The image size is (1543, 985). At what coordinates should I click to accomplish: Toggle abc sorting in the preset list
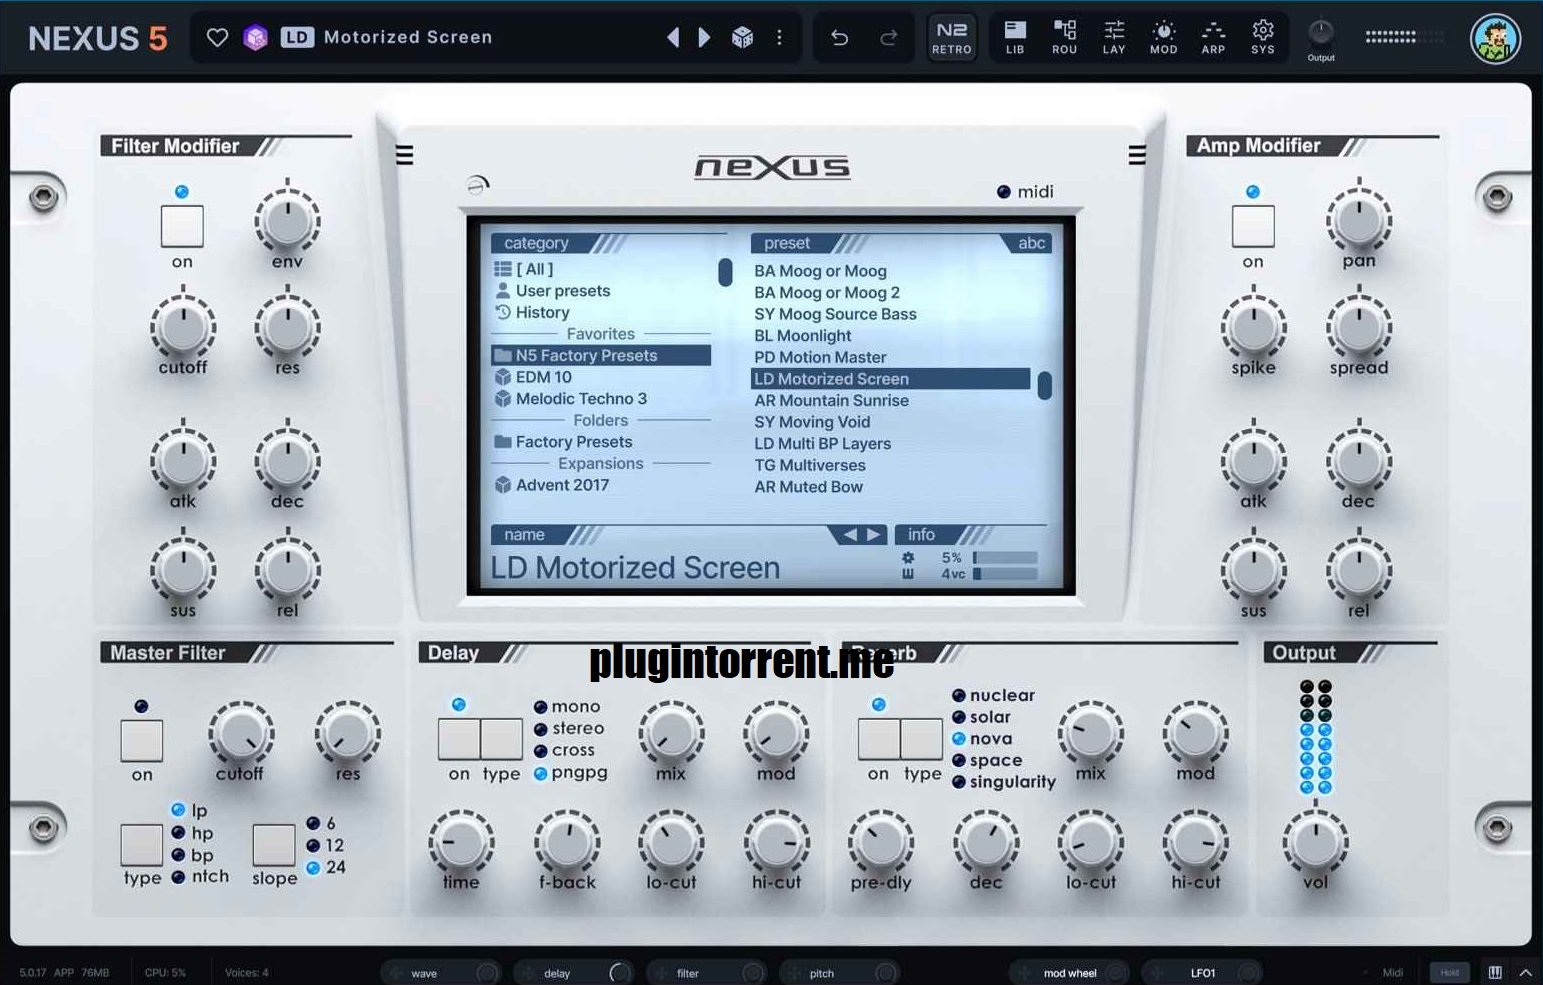tap(1031, 243)
